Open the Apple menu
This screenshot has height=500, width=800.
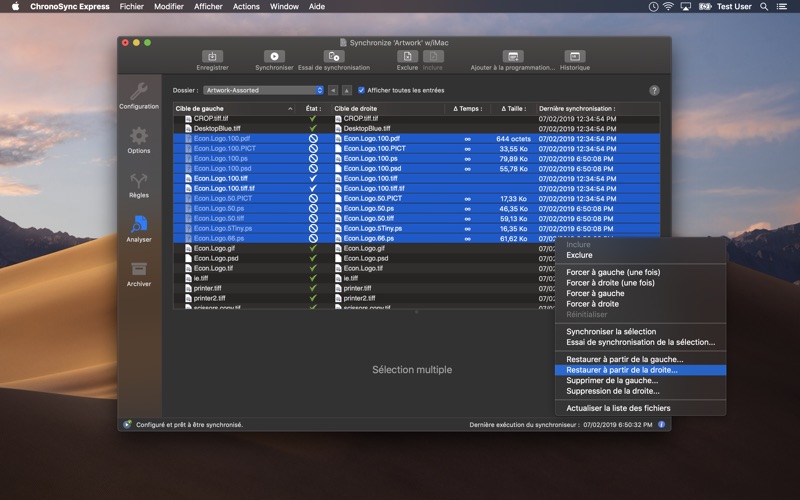(x=15, y=6)
